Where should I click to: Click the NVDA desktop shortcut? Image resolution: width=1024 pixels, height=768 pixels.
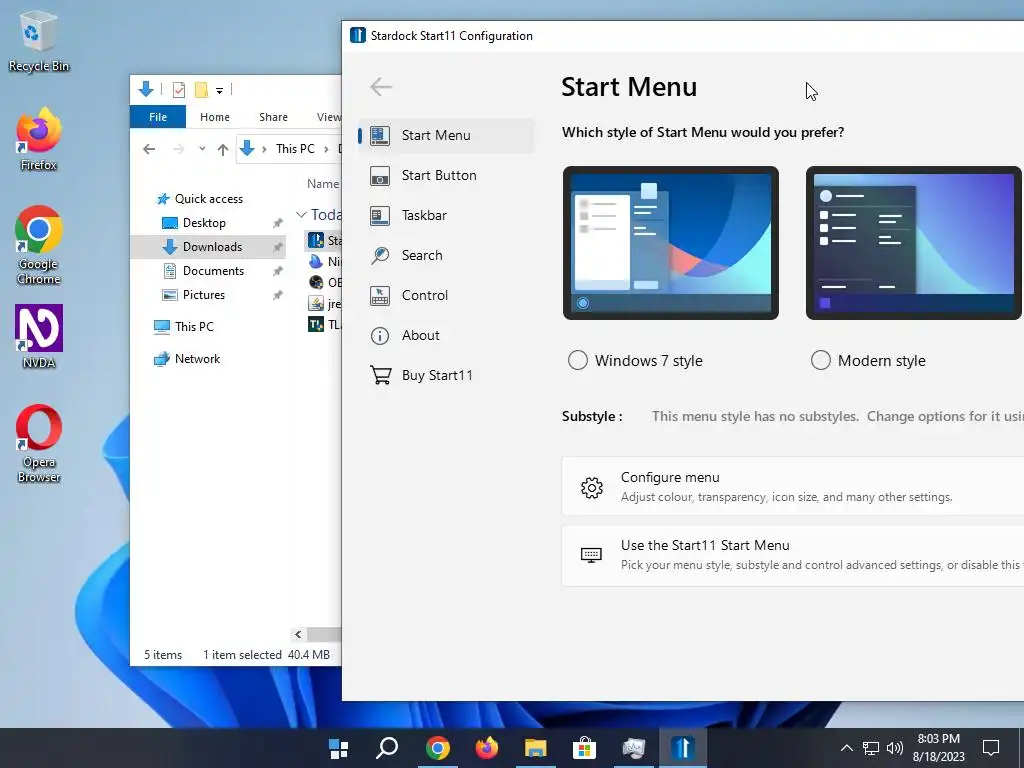(x=39, y=338)
